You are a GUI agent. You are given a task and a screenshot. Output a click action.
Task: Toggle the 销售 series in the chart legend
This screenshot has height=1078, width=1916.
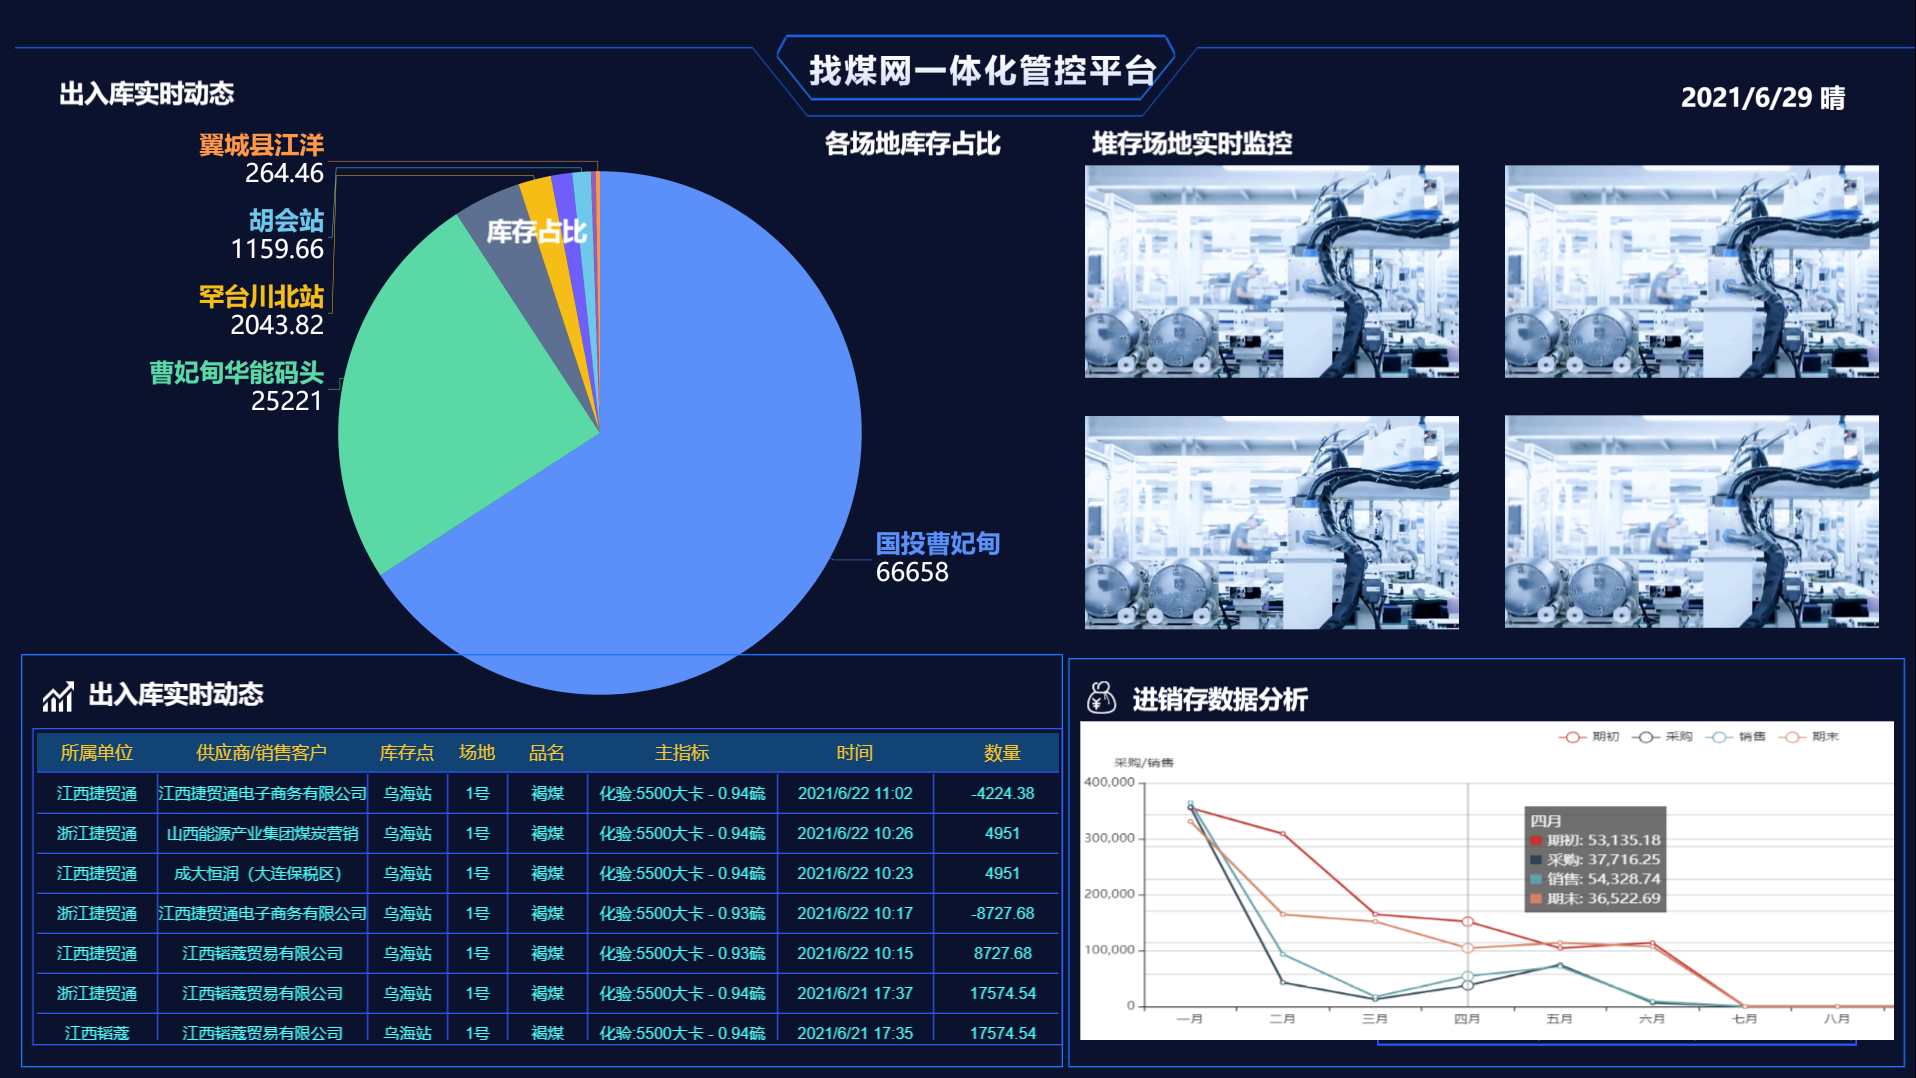tap(1735, 737)
